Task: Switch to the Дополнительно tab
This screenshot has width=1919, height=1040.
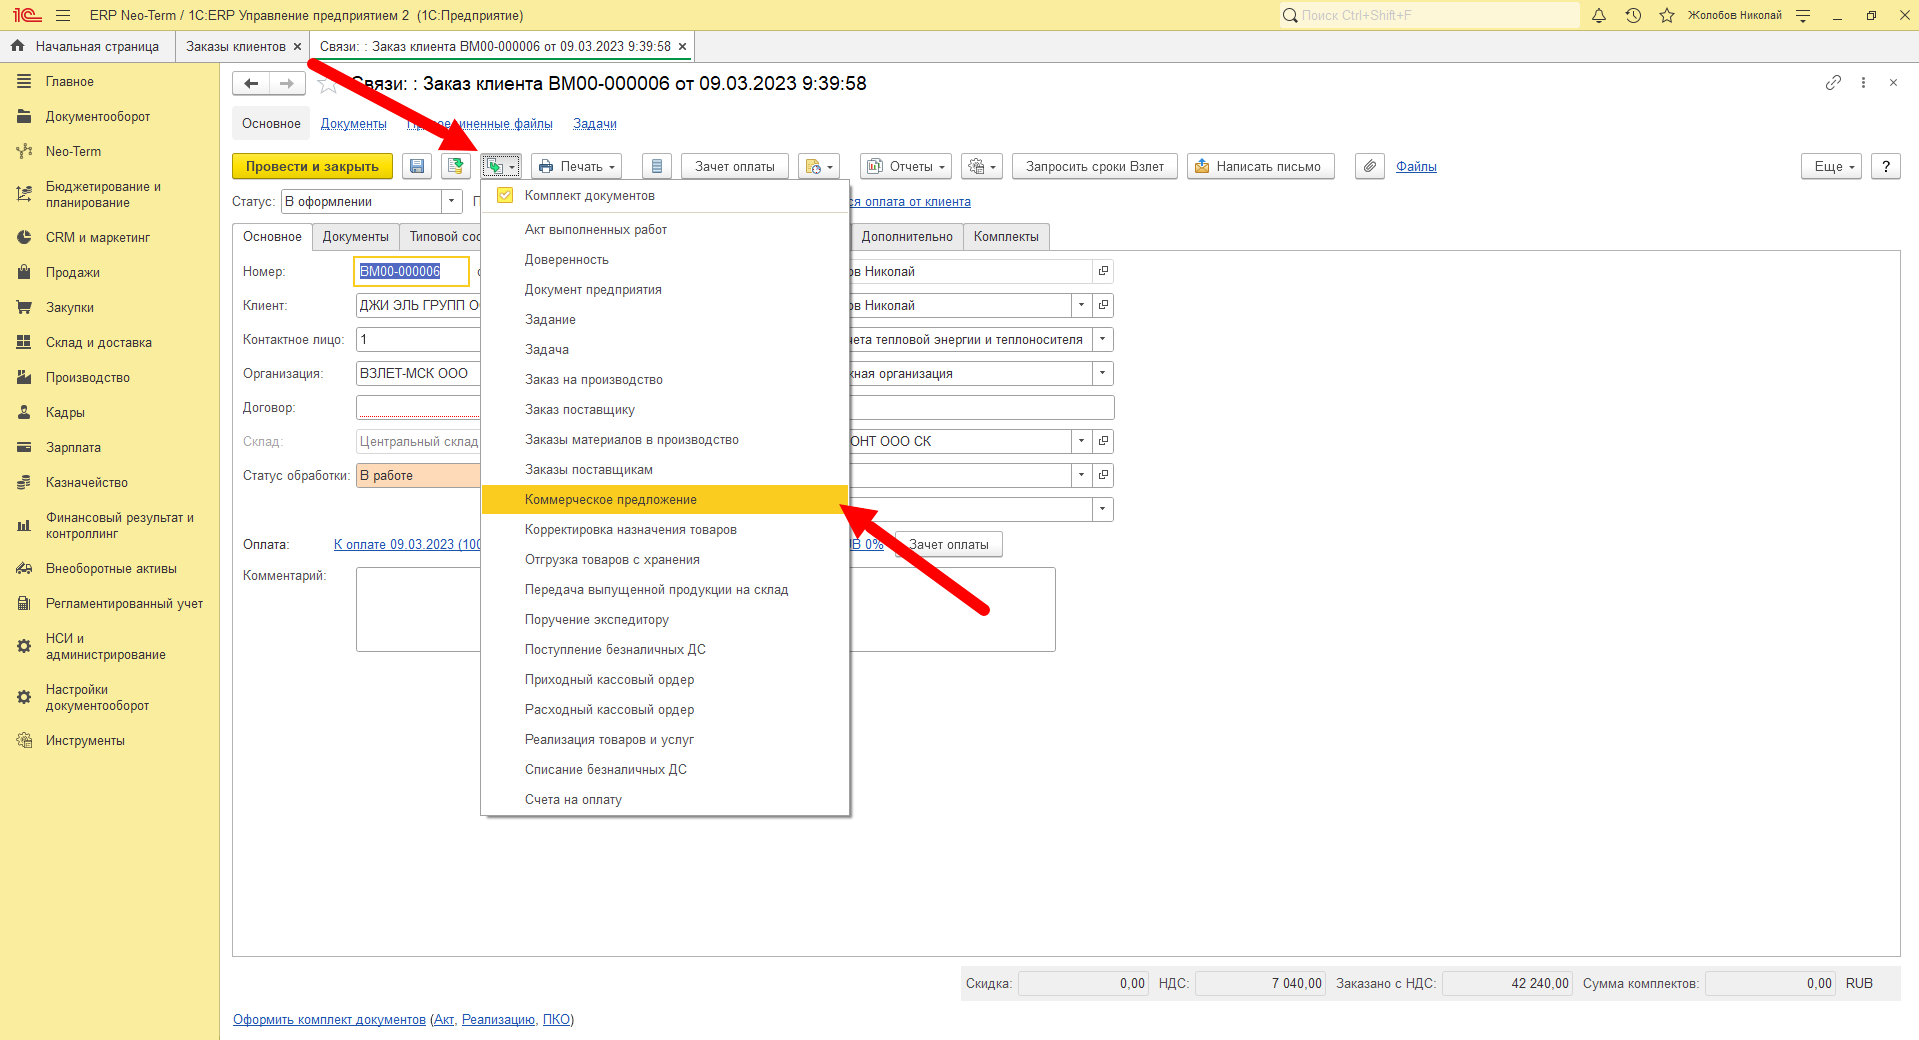Action: tap(907, 237)
